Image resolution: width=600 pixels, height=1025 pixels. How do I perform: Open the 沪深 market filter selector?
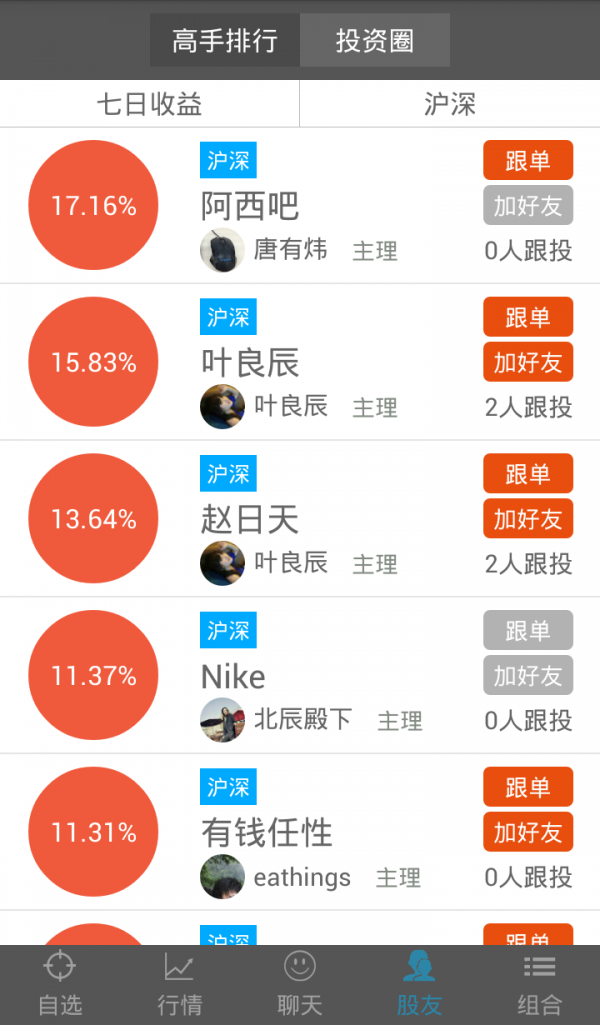click(x=450, y=103)
